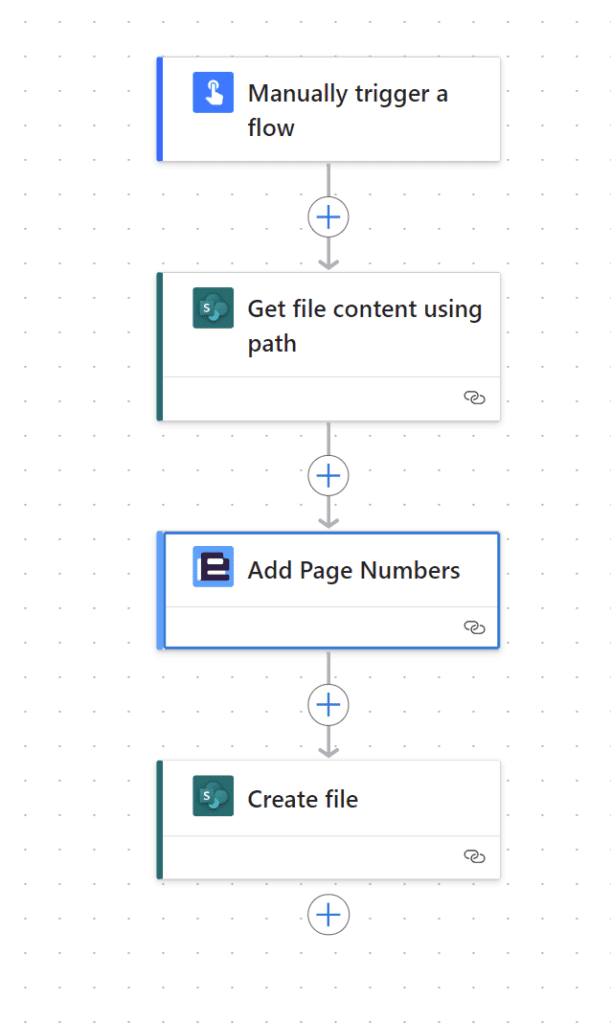The width and height of the screenshot is (611, 1024).
Task: Select the Get file content using path title
Action: click(x=364, y=326)
